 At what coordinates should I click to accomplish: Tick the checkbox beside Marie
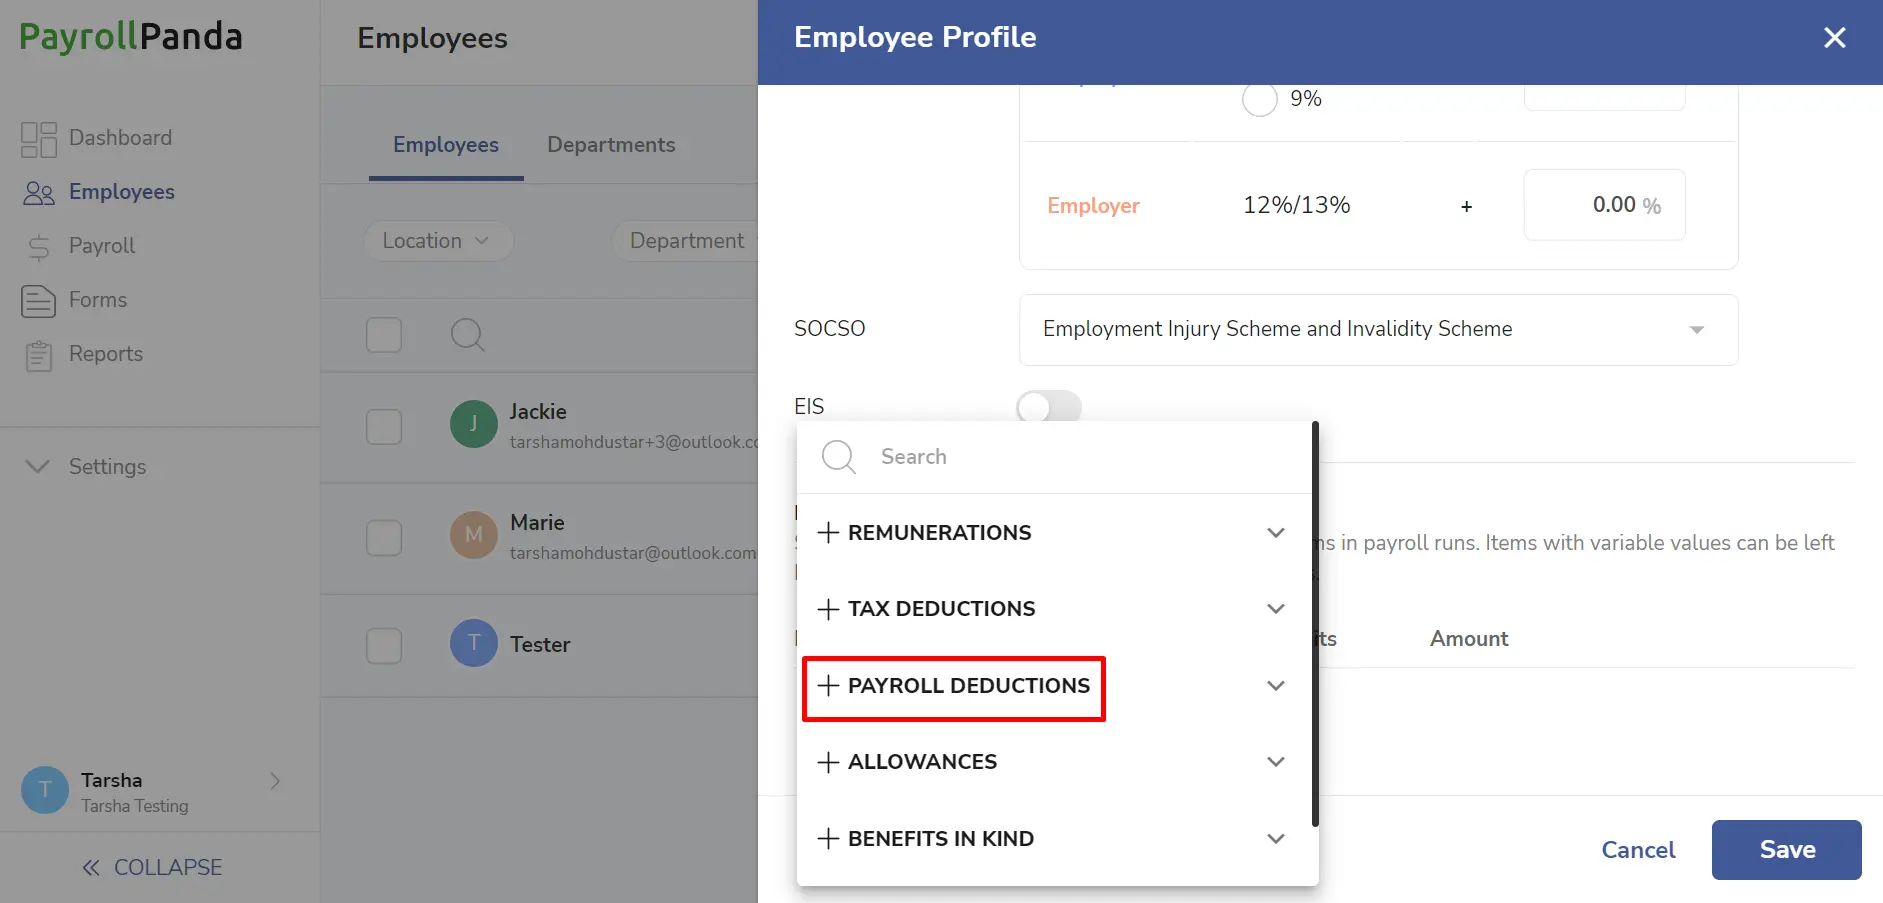tap(384, 538)
